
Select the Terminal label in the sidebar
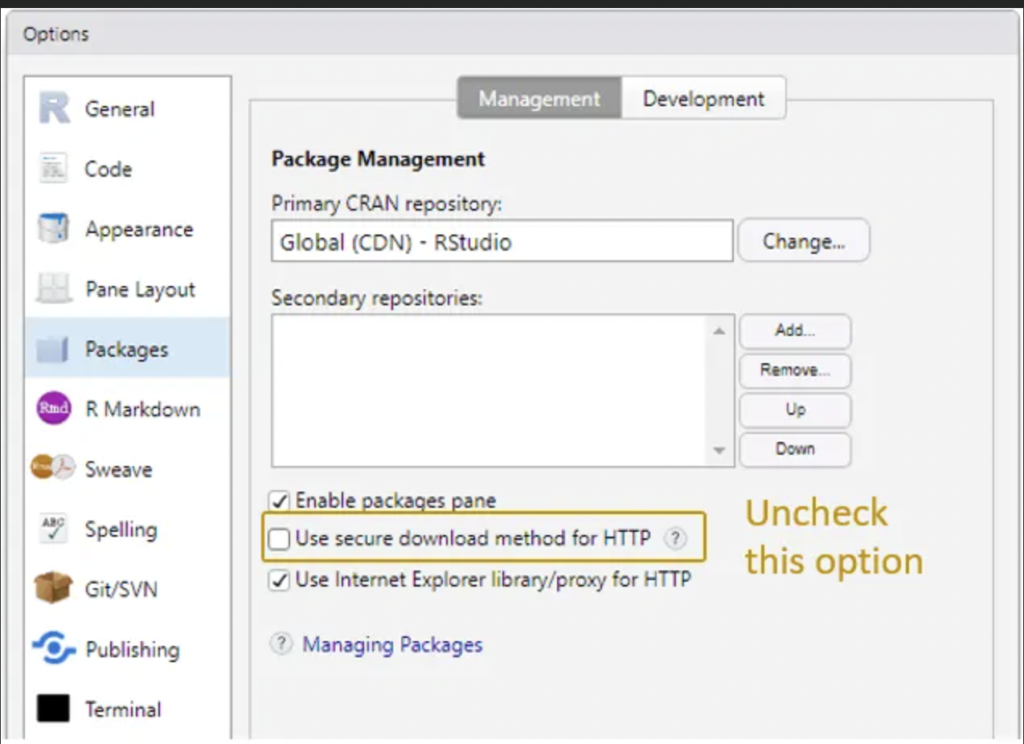click(x=123, y=709)
